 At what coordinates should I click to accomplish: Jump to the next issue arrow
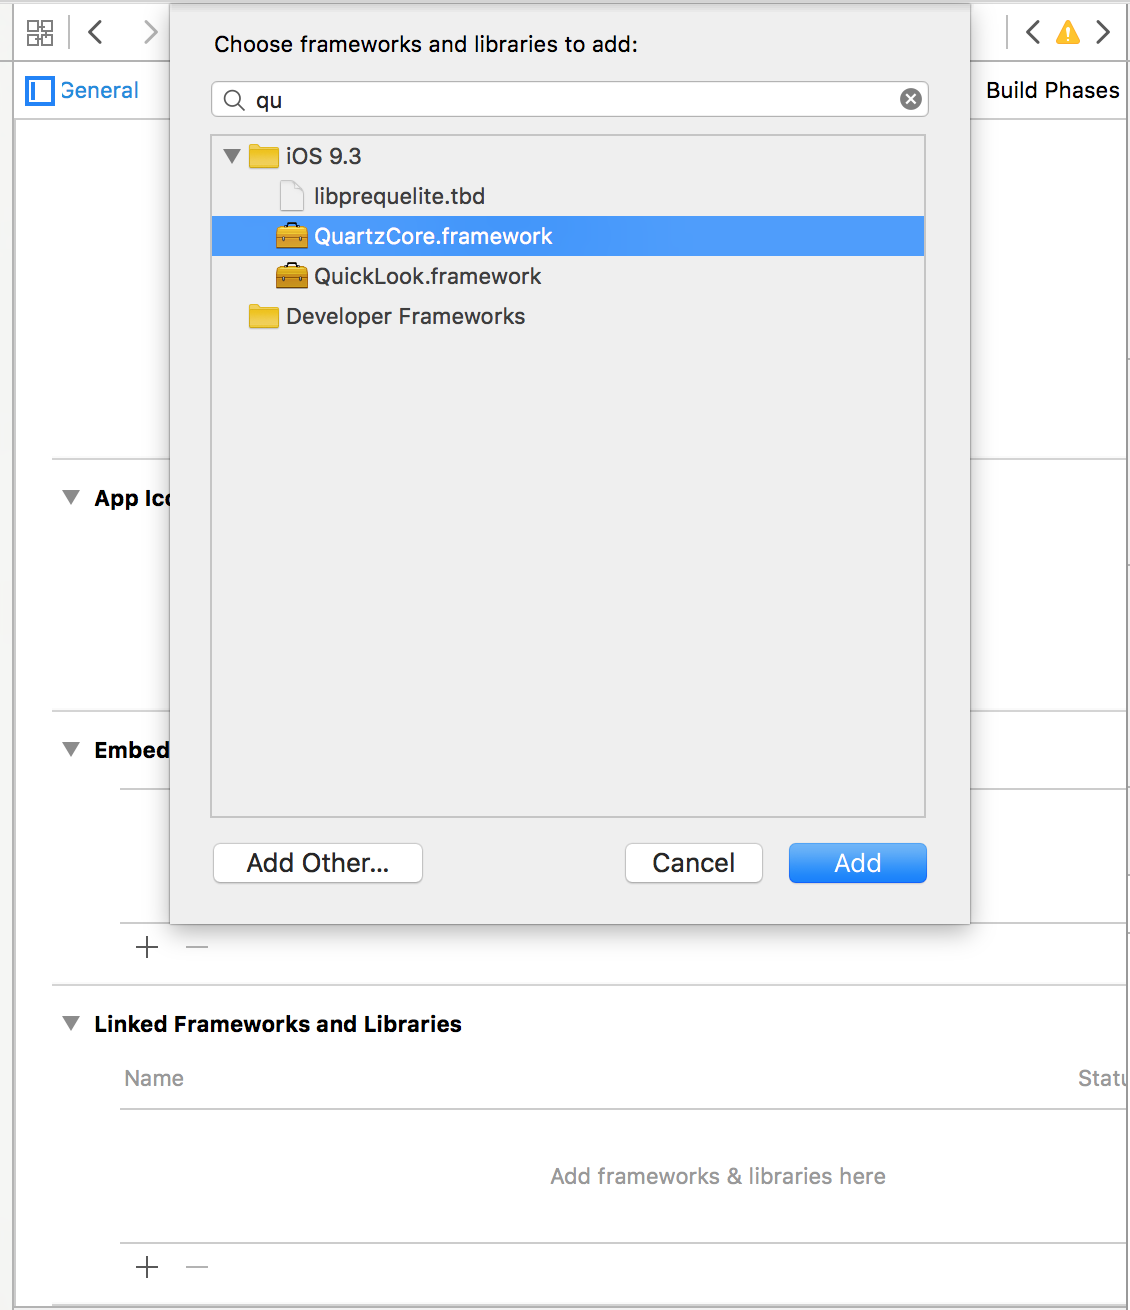1103,32
